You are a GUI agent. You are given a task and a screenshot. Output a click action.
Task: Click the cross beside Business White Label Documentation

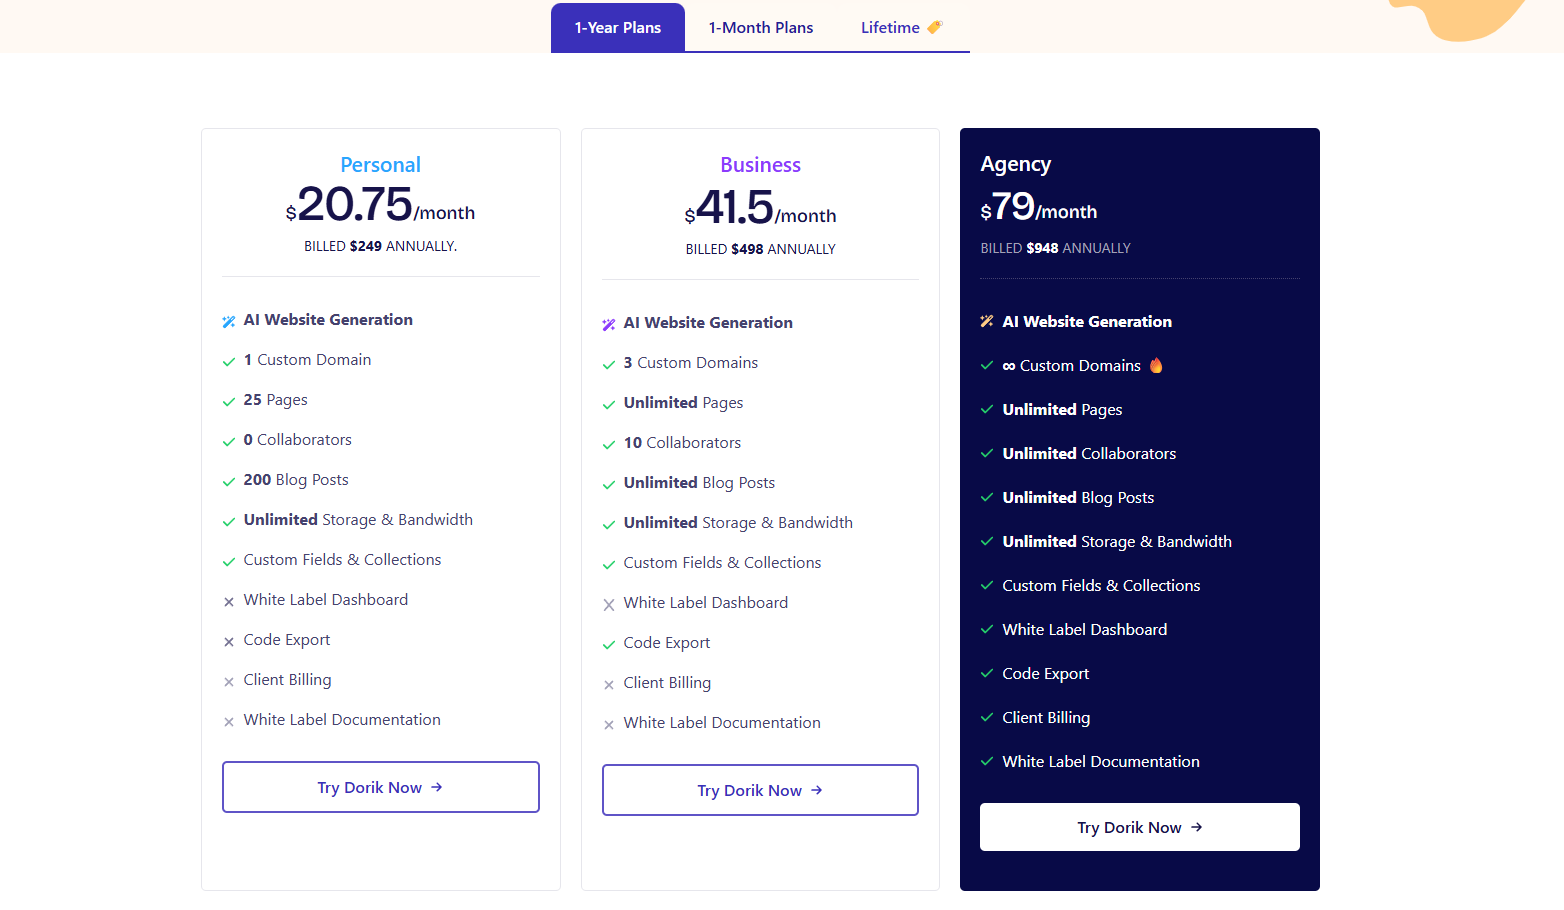(609, 724)
